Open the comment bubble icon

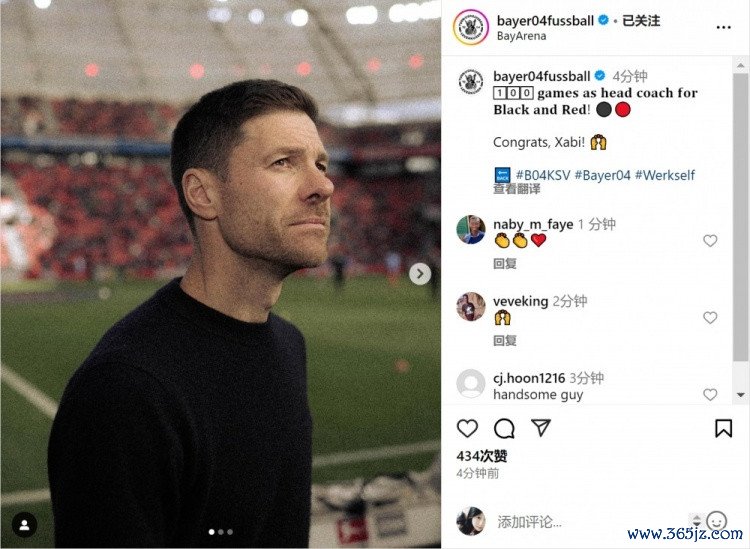[504, 428]
